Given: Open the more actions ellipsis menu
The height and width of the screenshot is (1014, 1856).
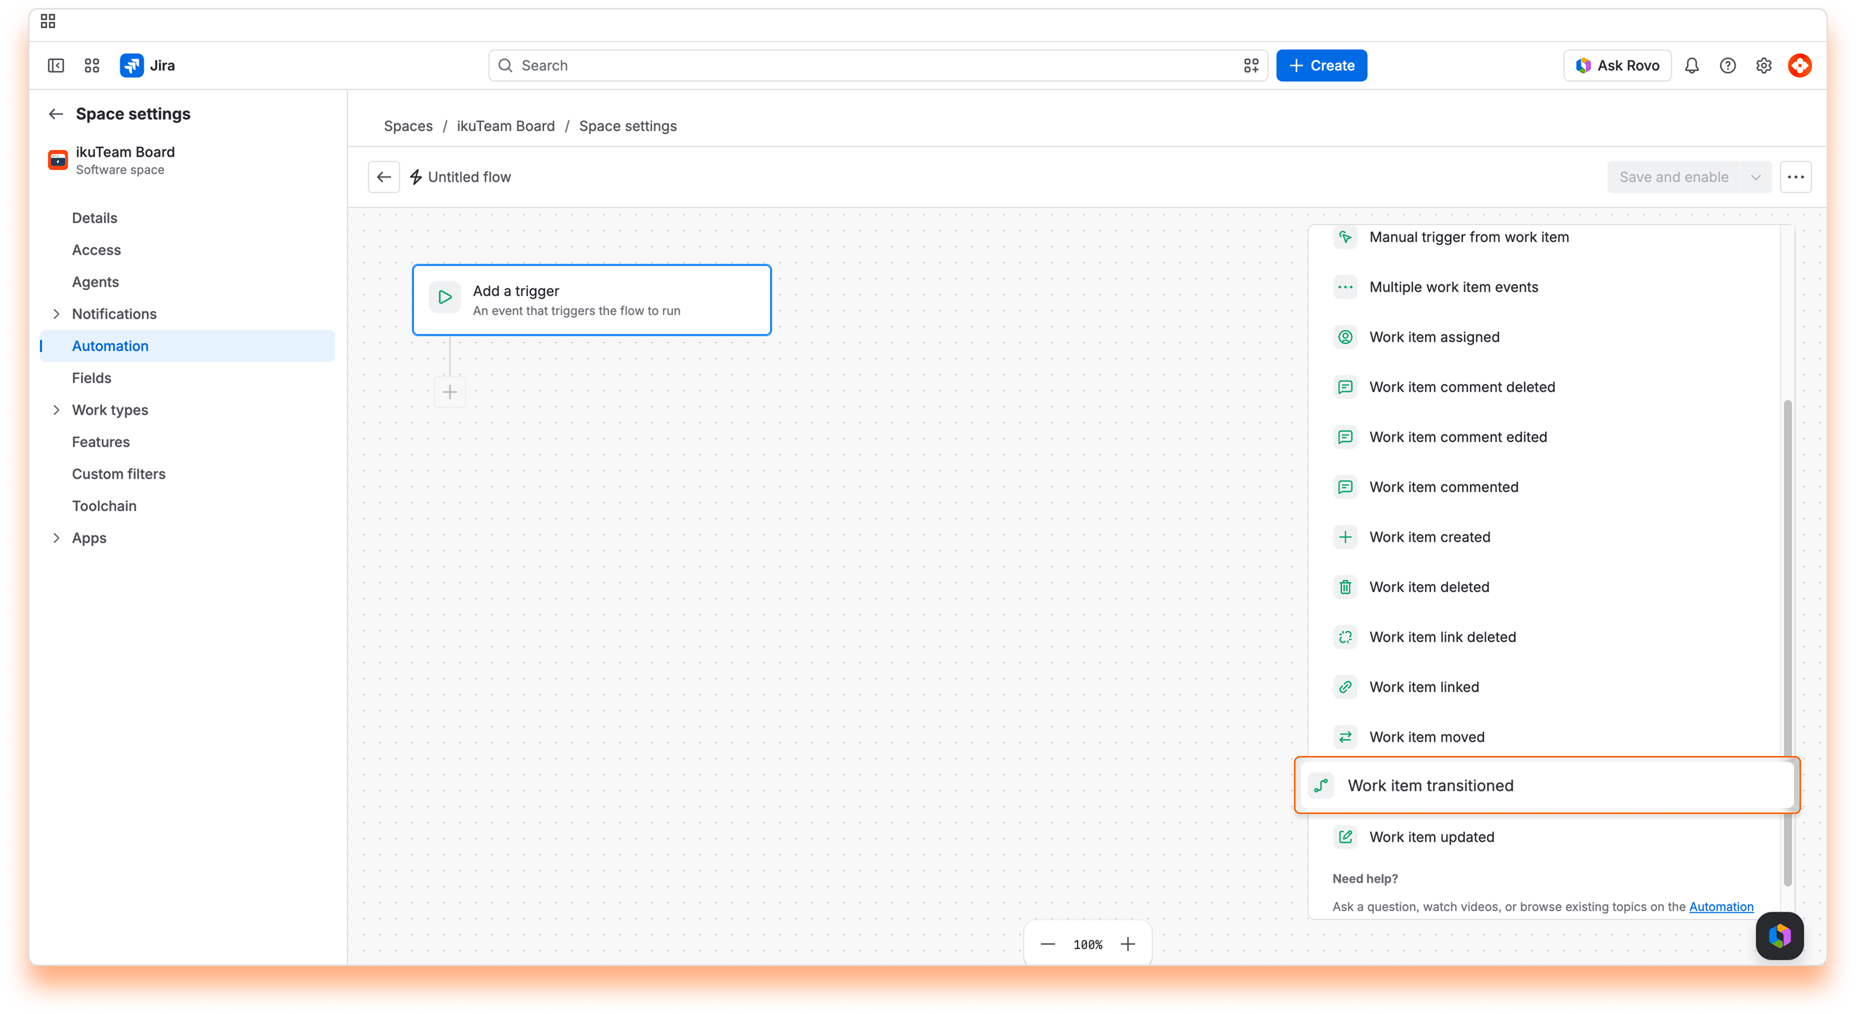Looking at the screenshot, I should [x=1796, y=177].
